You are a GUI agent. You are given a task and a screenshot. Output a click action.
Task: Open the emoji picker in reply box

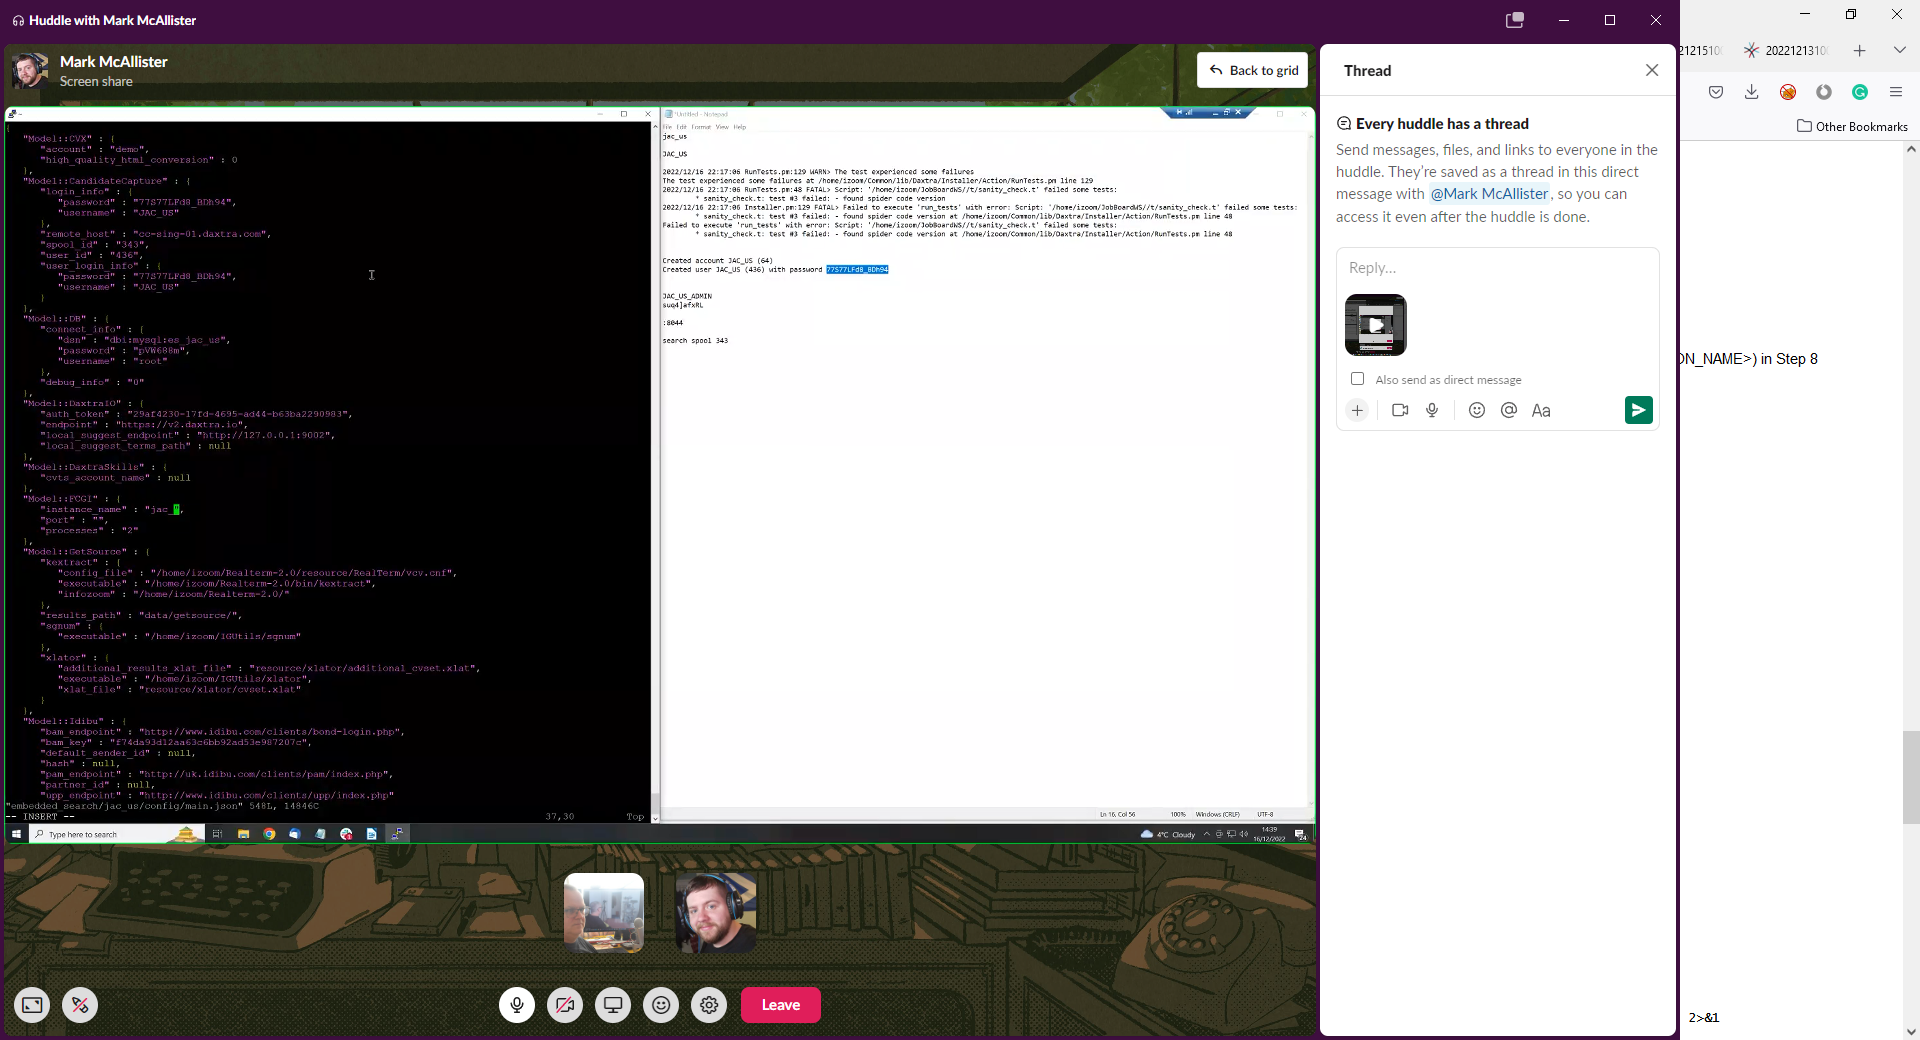1477,410
